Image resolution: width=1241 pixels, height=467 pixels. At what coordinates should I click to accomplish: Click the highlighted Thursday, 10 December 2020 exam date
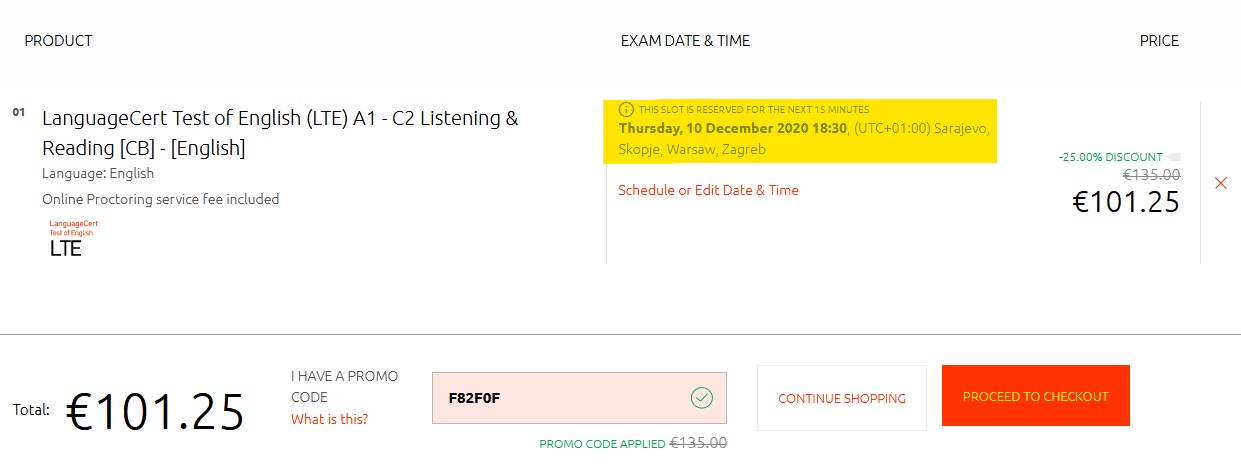733,128
